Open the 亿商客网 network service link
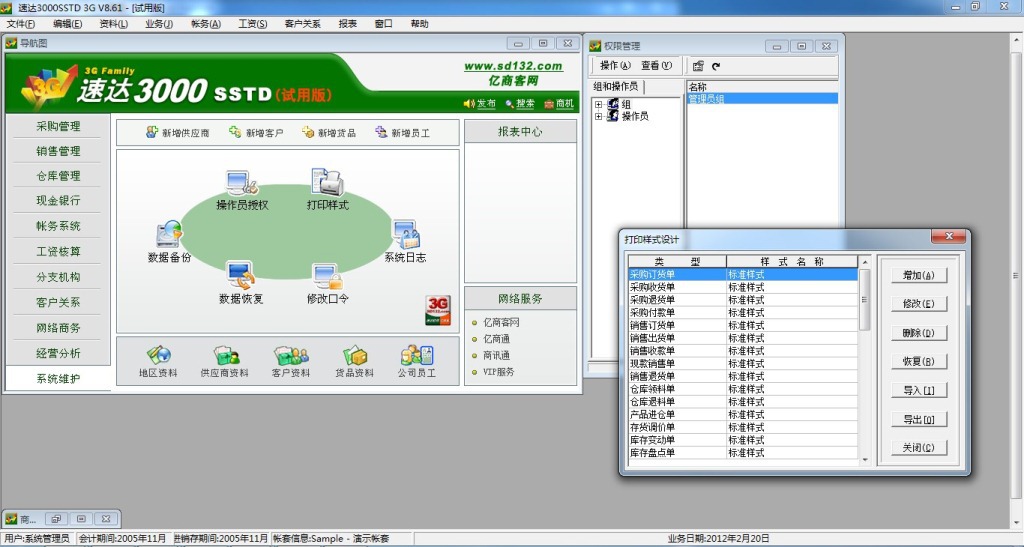1024x547 pixels. pos(501,322)
